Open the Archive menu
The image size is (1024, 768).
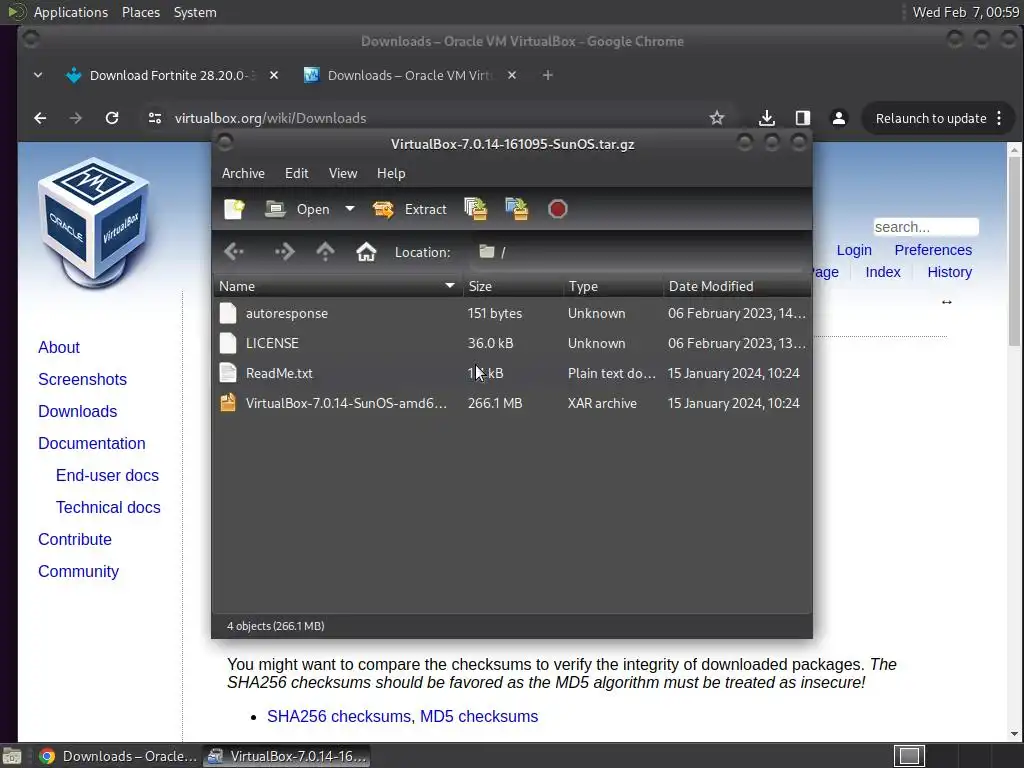pos(243,173)
